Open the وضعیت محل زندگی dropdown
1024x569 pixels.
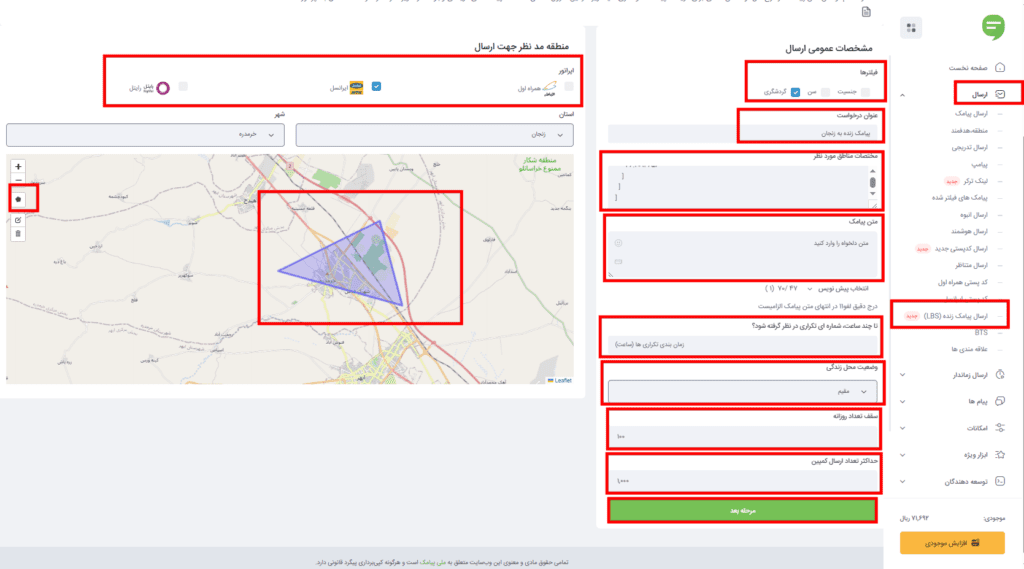pyautogui.click(x=743, y=391)
